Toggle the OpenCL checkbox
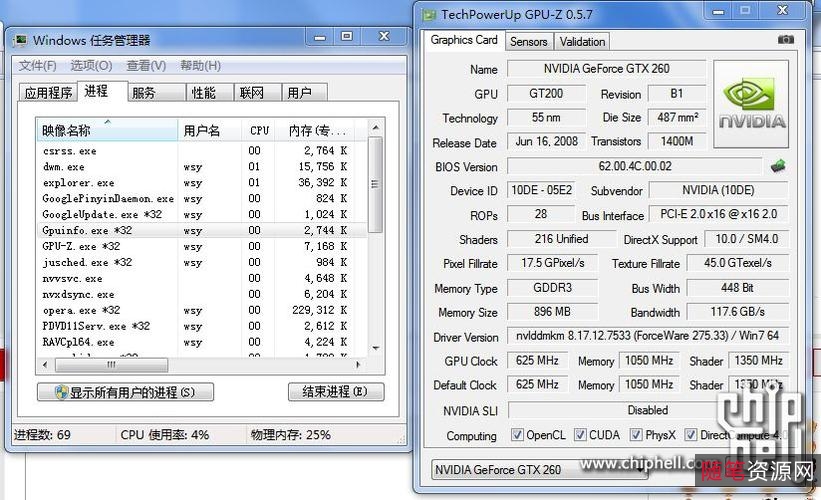This screenshot has height=500, width=821. click(517, 435)
